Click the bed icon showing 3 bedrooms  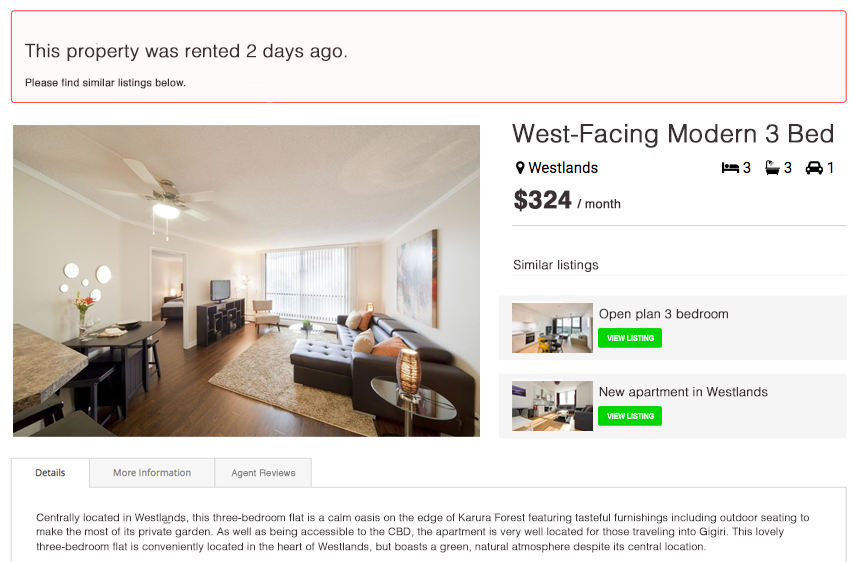tap(730, 168)
